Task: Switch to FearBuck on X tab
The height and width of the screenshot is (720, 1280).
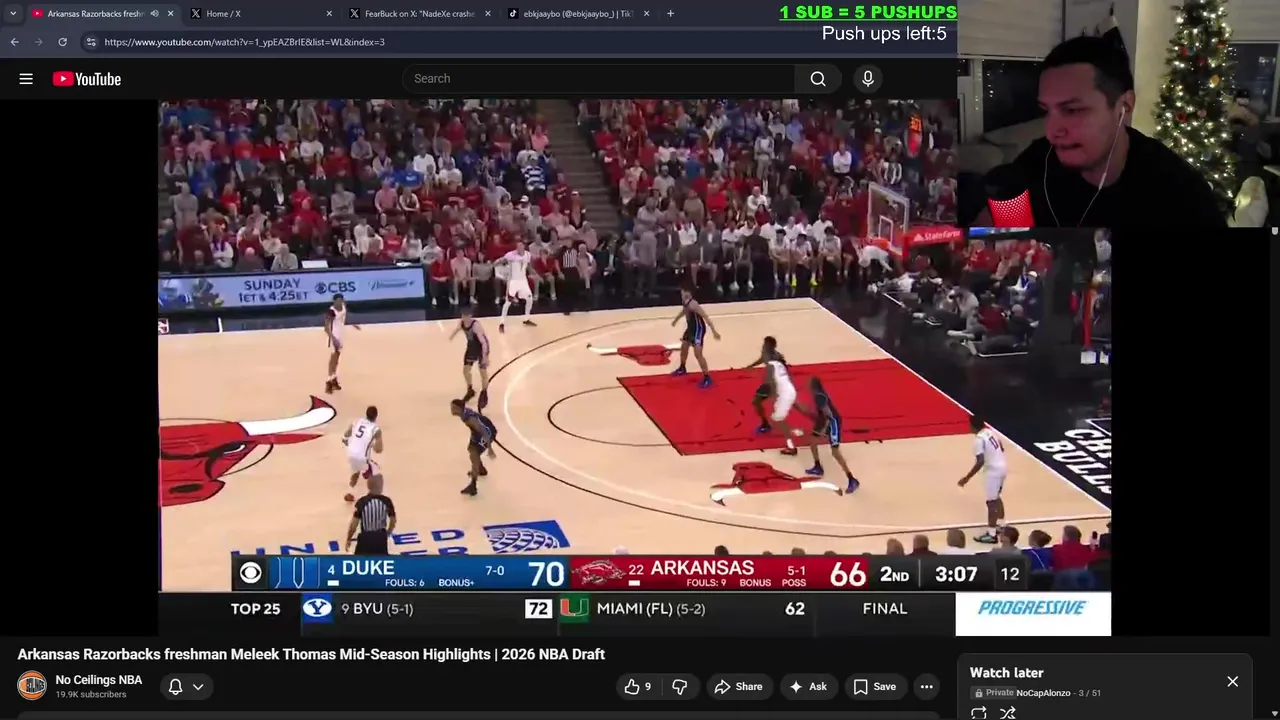Action: (419, 14)
